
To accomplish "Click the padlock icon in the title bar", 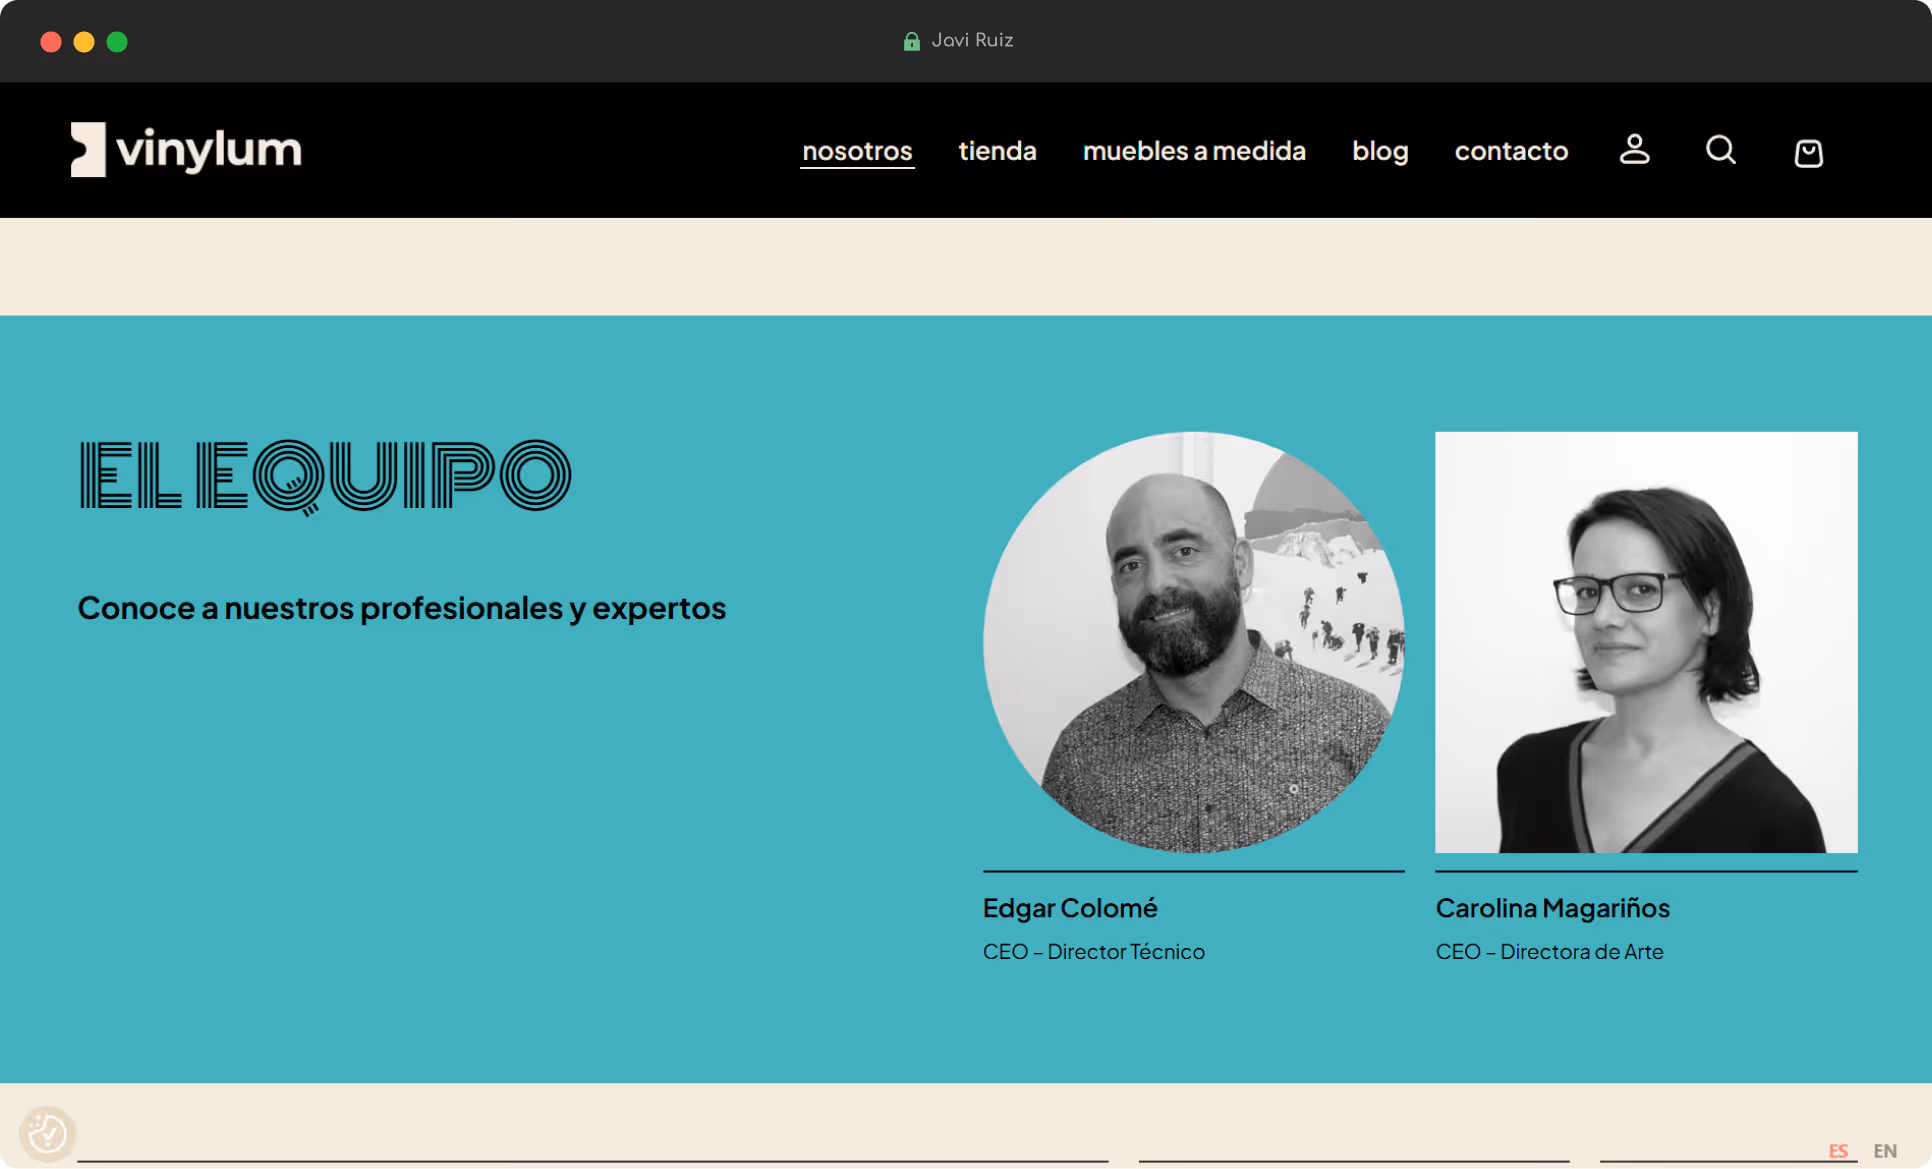I will point(911,41).
